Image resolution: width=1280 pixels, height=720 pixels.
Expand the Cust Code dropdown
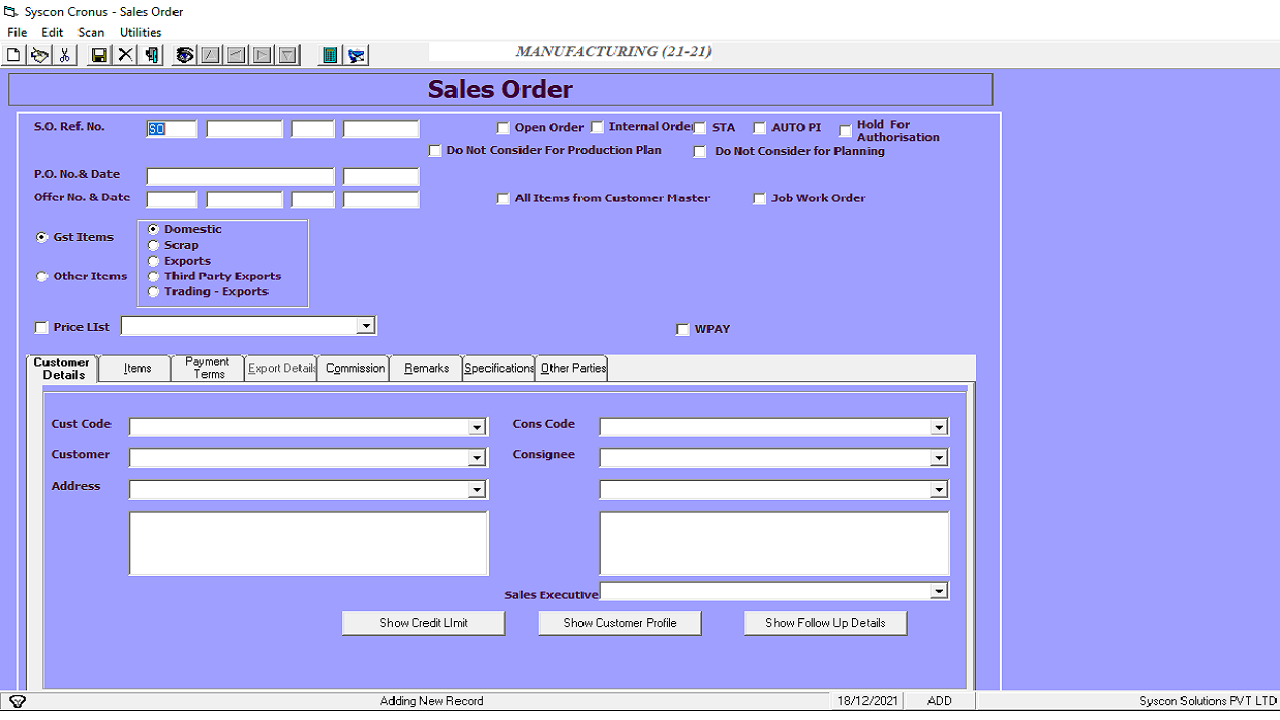tap(477, 427)
